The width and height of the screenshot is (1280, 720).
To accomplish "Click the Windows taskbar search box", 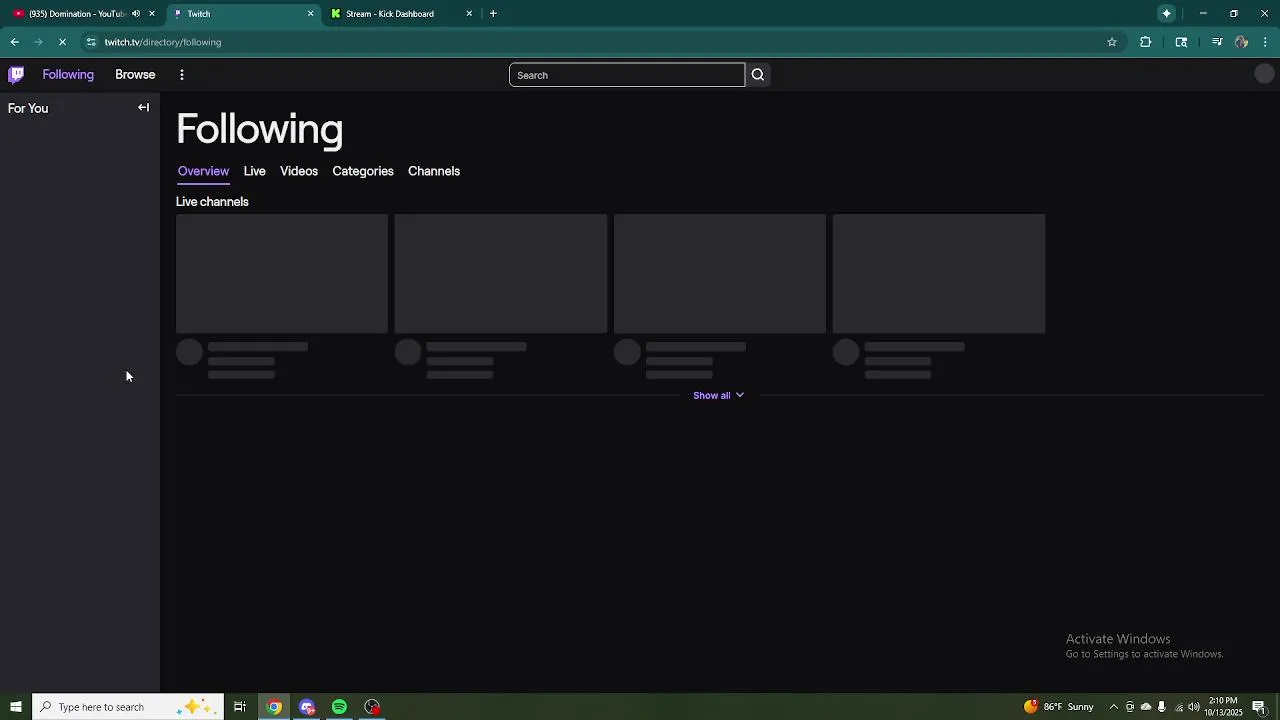I will pyautogui.click(x=128, y=707).
